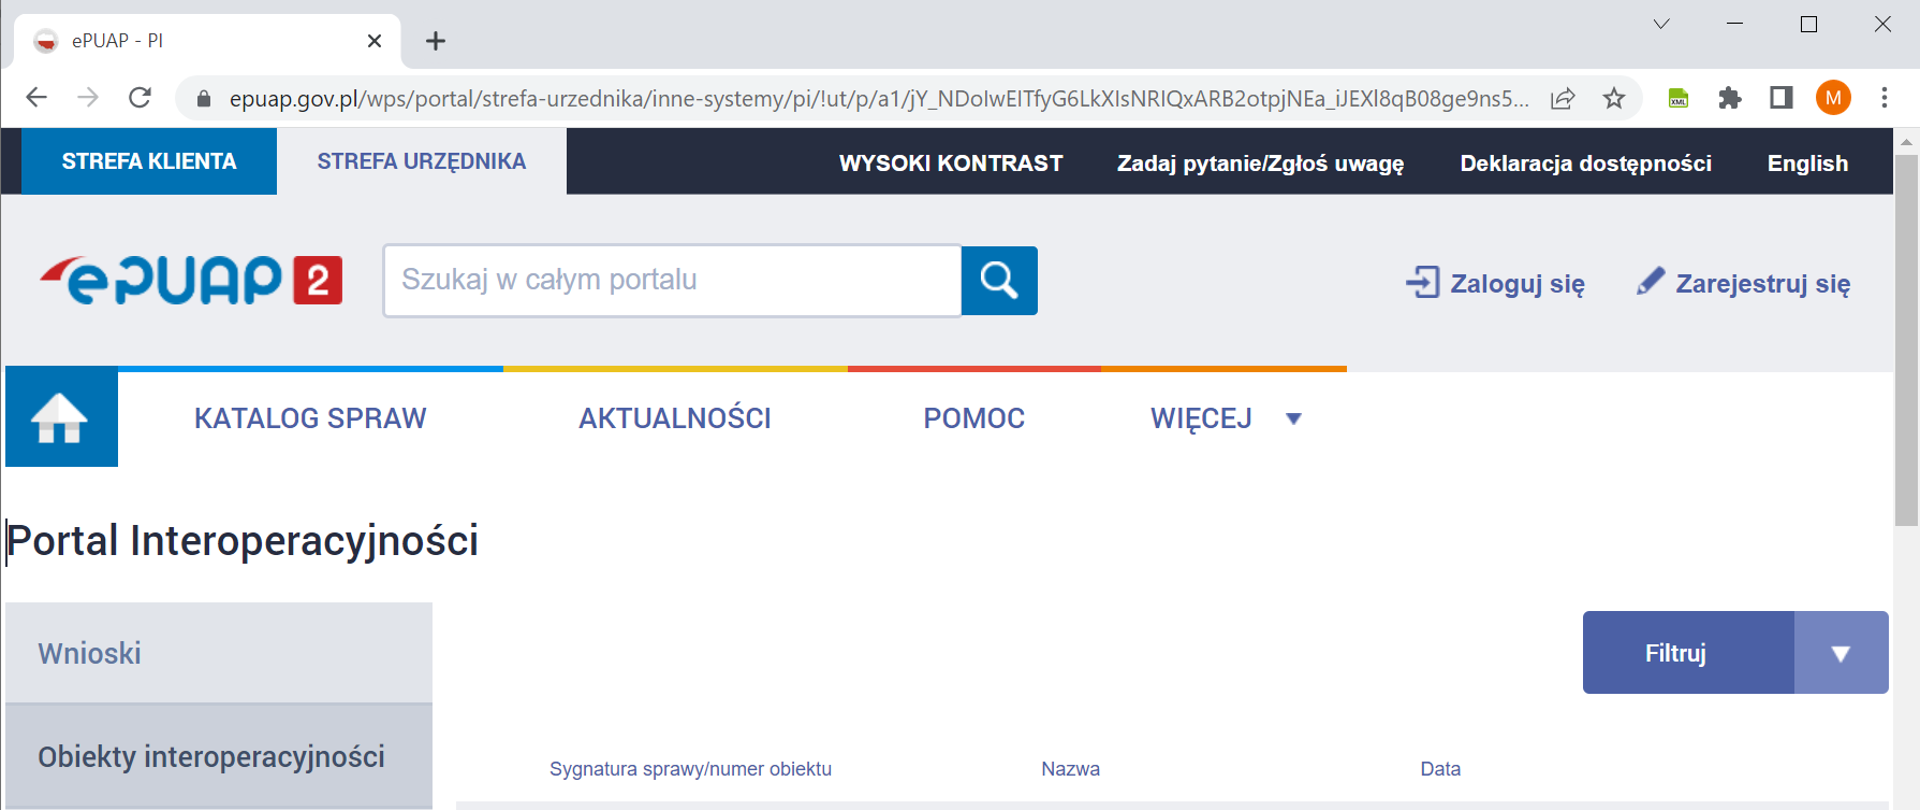Bookmark this page with the star icon

(1613, 98)
